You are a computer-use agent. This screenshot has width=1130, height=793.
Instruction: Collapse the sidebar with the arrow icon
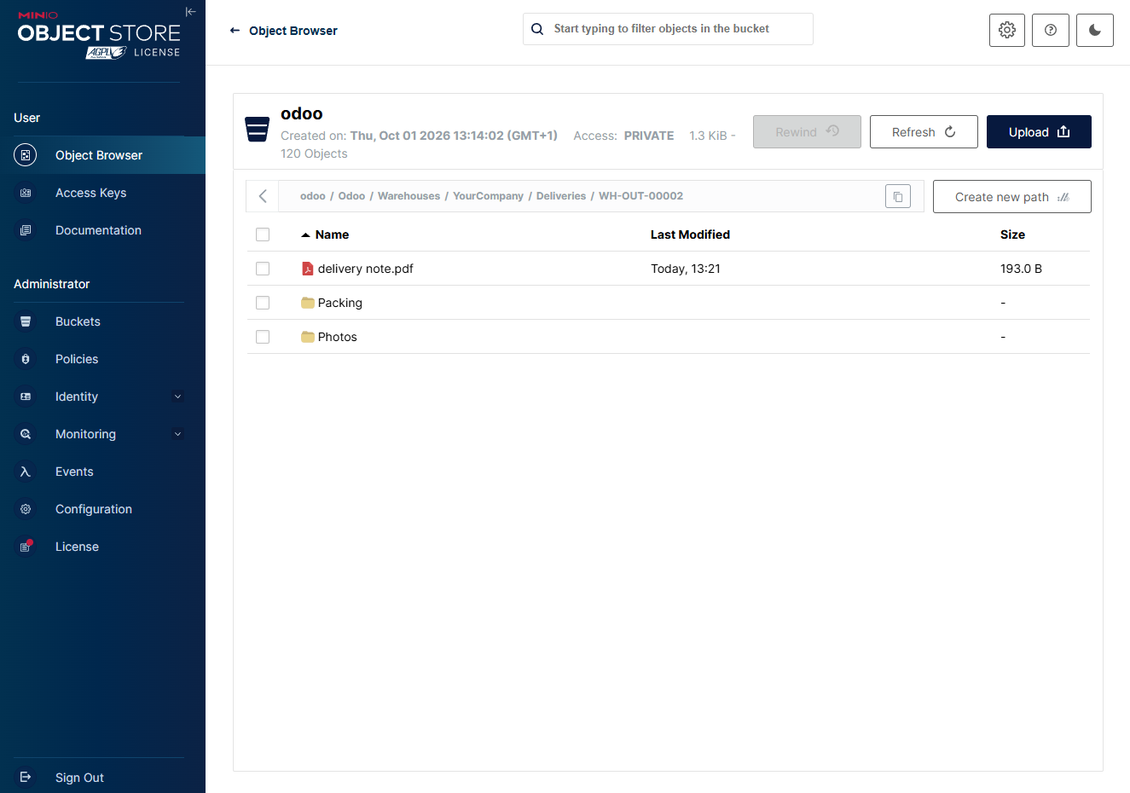pyautogui.click(x=190, y=12)
